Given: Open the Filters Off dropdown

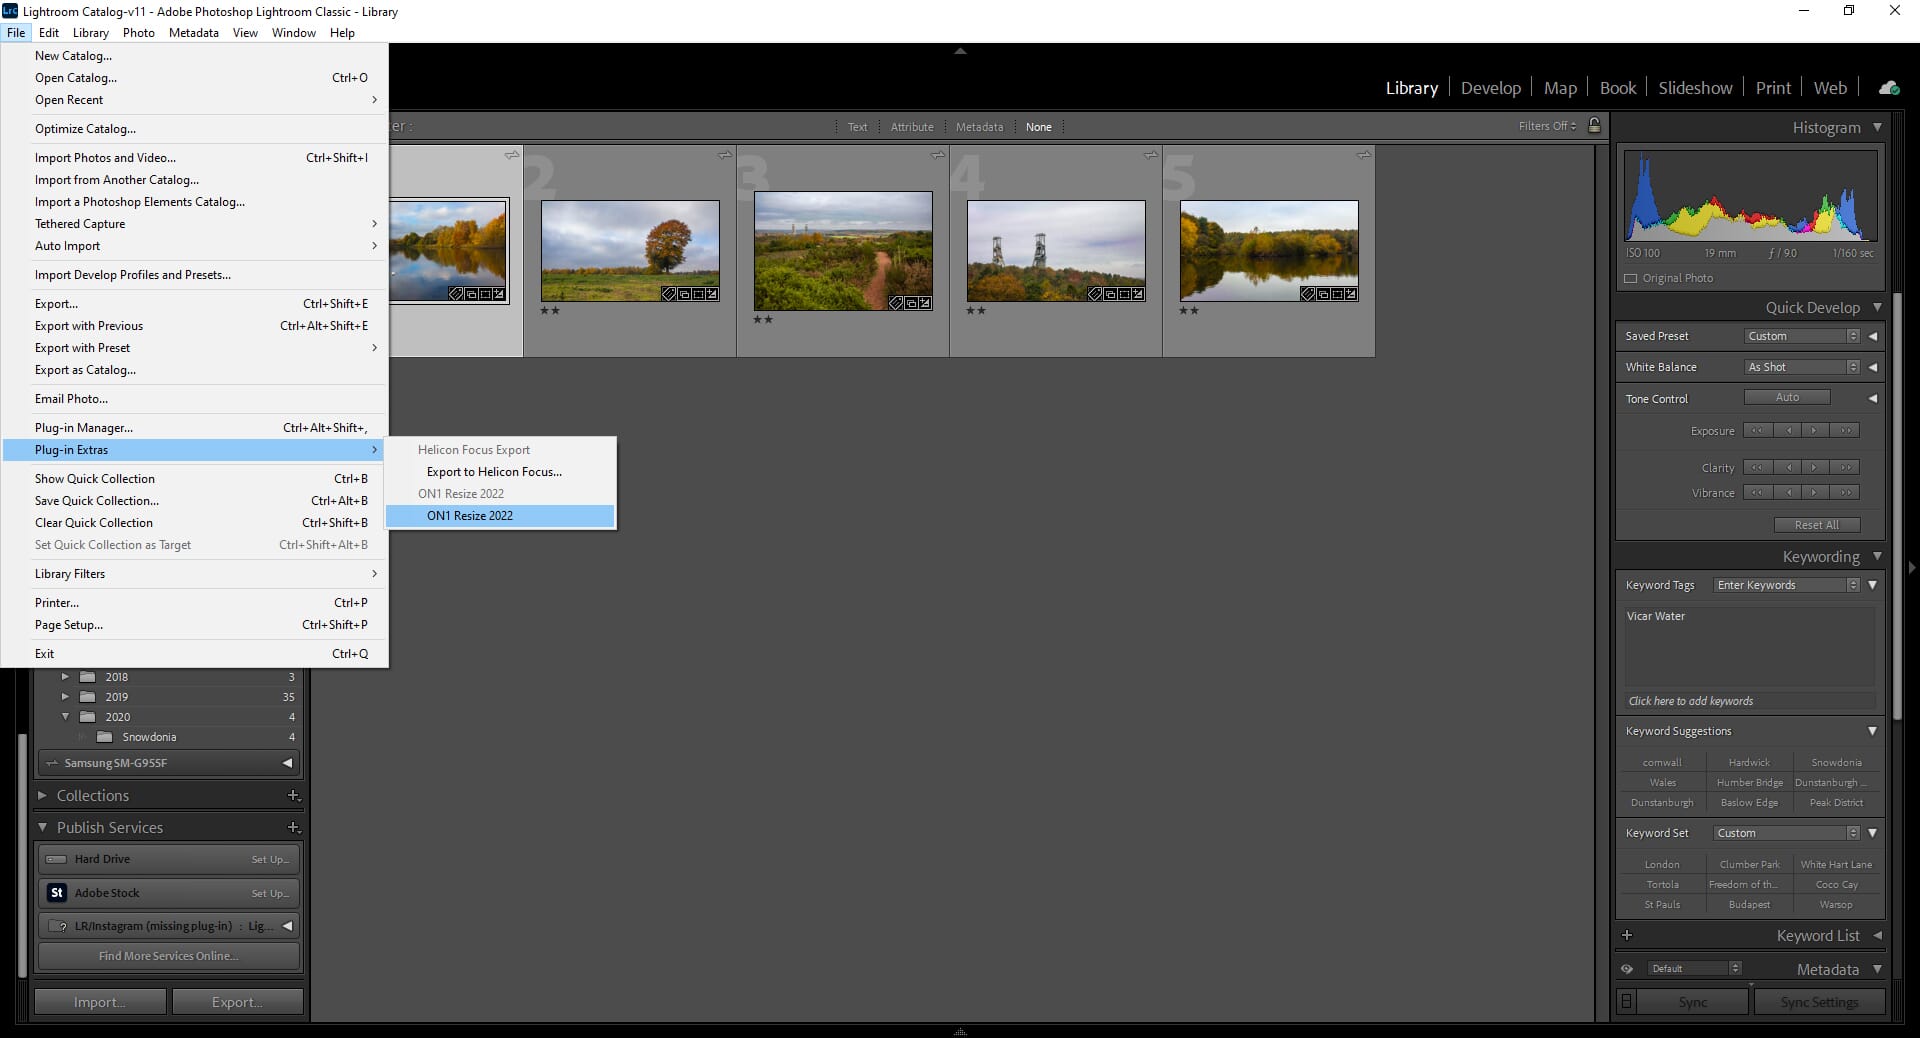Looking at the screenshot, I should (1547, 126).
